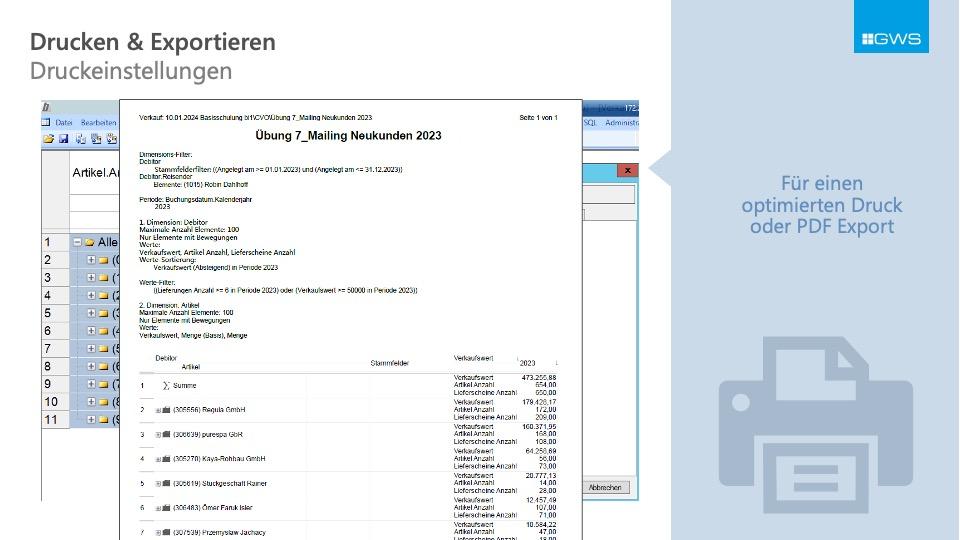
Task: Click the Debitor column header in preview
Action: point(166,358)
